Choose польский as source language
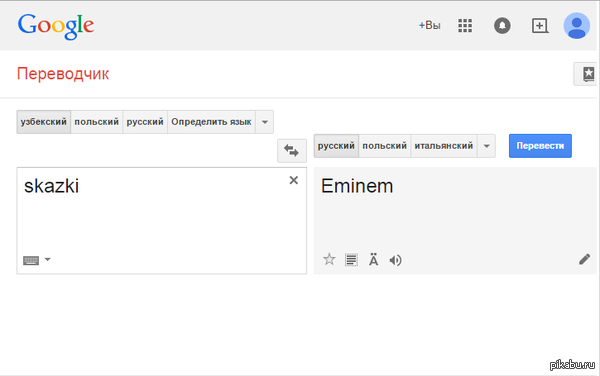The height and width of the screenshot is (376, 600). click(x=96, y=122)
